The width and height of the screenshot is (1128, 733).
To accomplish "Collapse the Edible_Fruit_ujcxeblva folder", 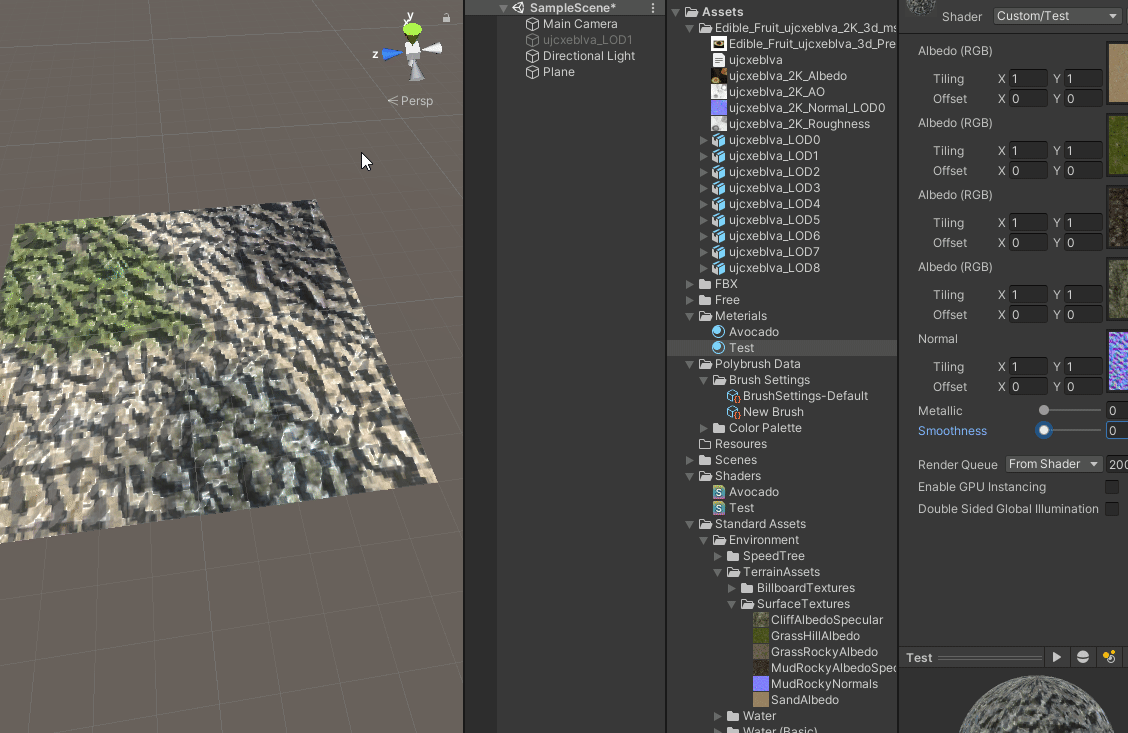I will click(690, 28).
